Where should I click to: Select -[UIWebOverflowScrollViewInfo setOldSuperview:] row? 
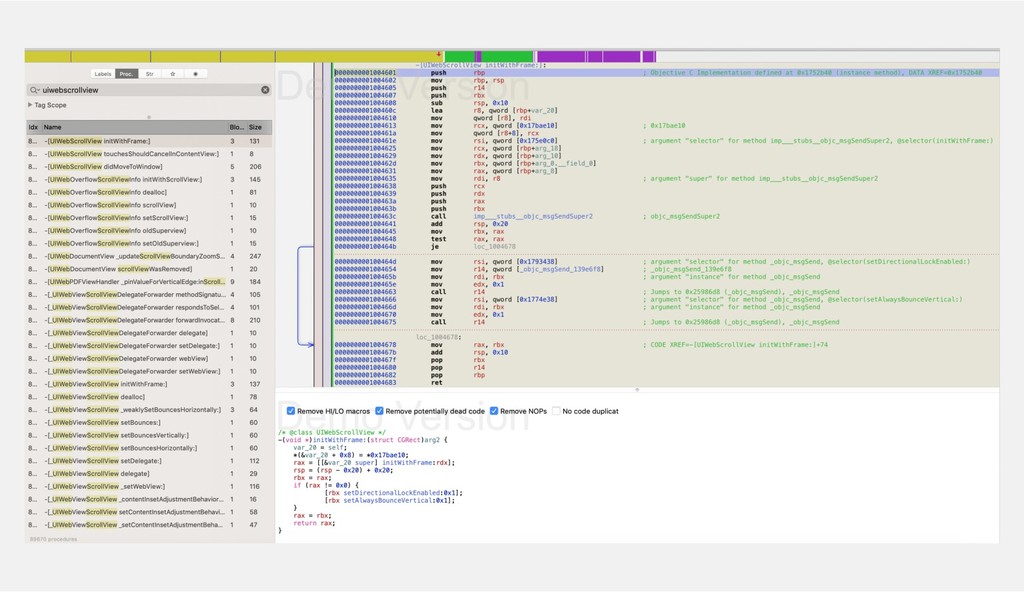149,244
